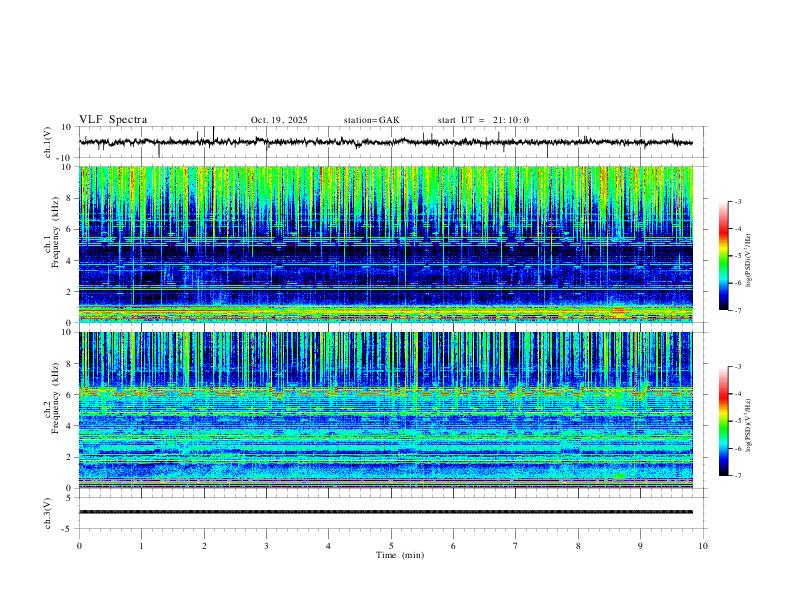Click time axis tick label '6'
The width and height of the screenshot is (792, 612).
tap(453, 546)
